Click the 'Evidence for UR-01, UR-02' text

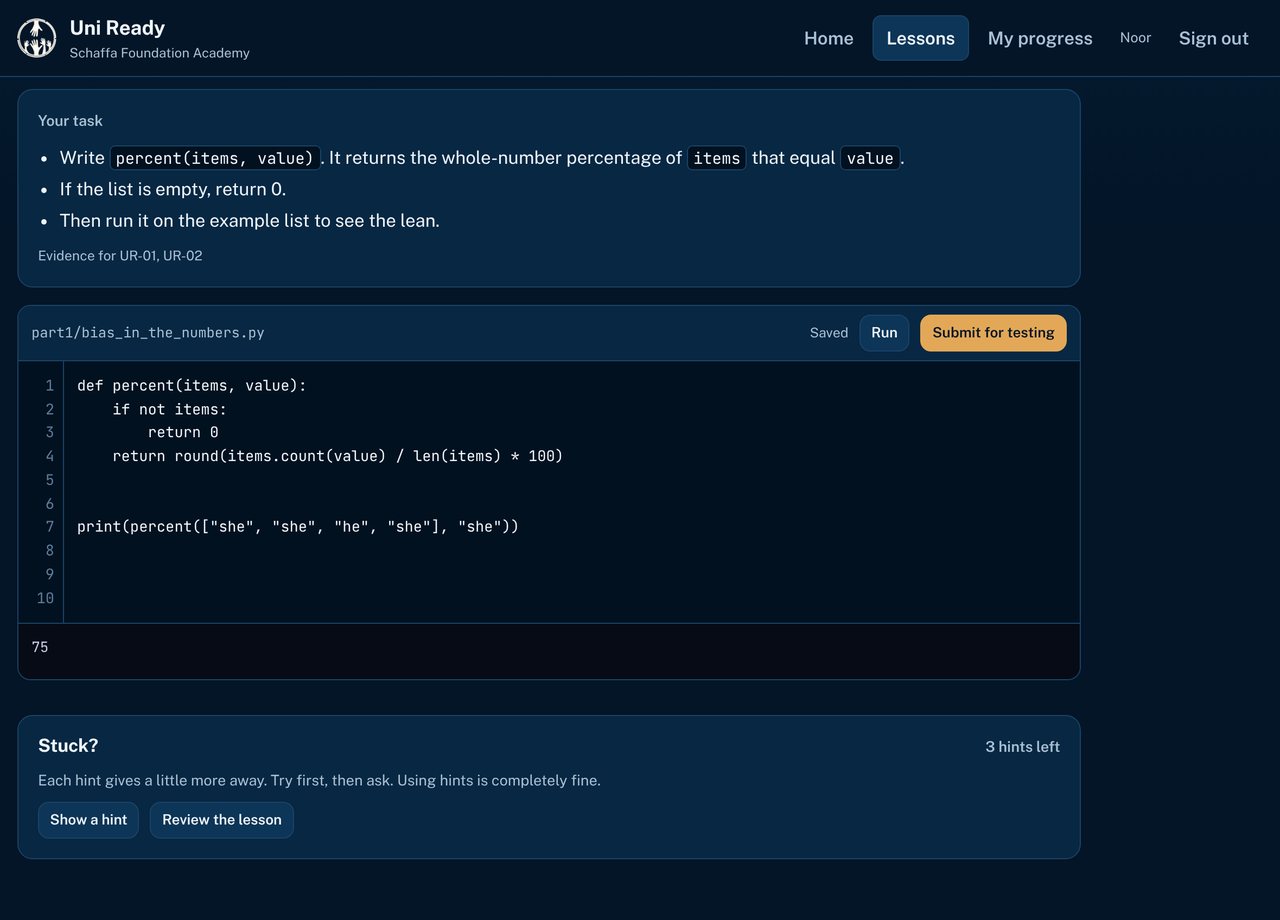click(x=120, y=256)
